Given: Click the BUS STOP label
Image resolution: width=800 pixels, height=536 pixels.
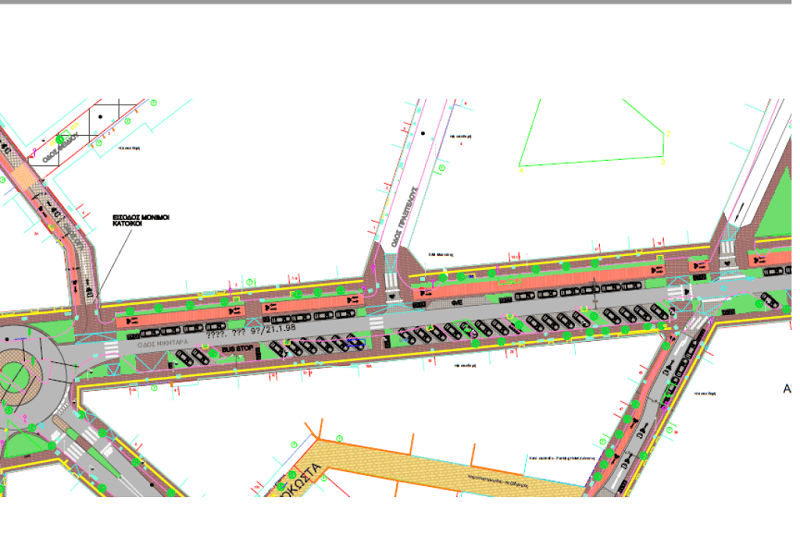Looking at the screenshot, I should point(237,349).
